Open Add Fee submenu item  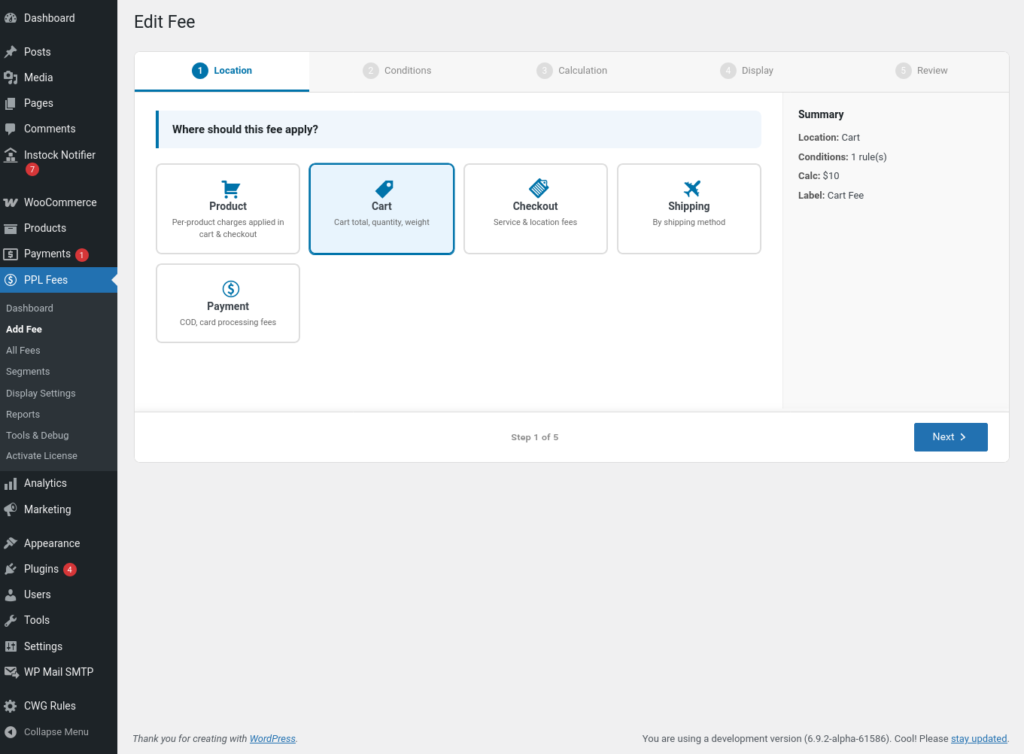(x=24, y=330)
